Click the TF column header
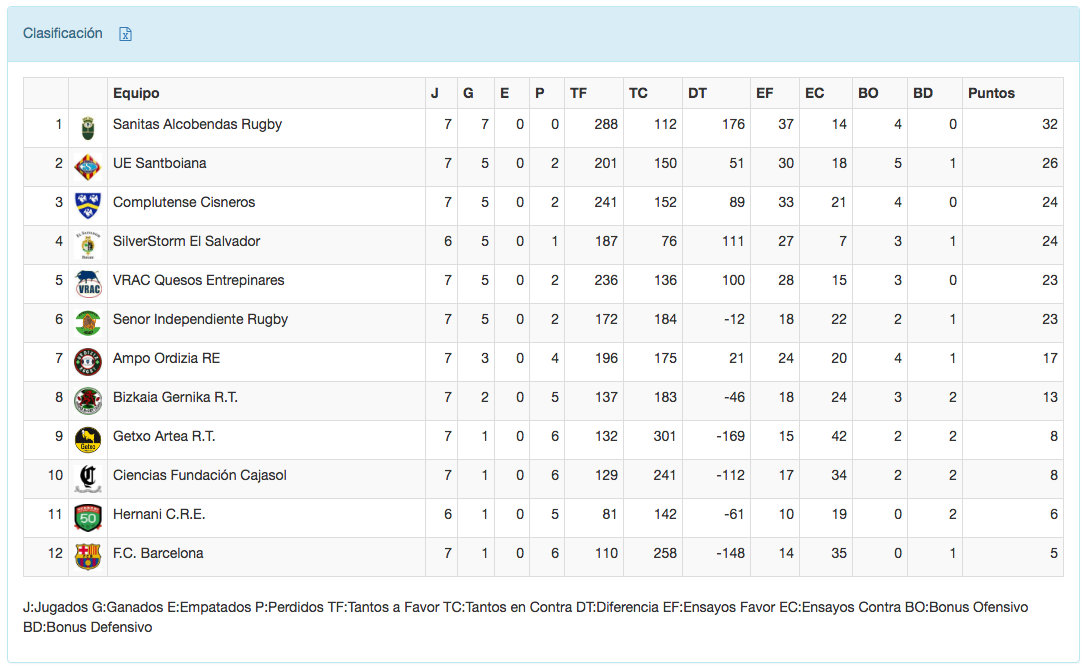 (578, 93)
